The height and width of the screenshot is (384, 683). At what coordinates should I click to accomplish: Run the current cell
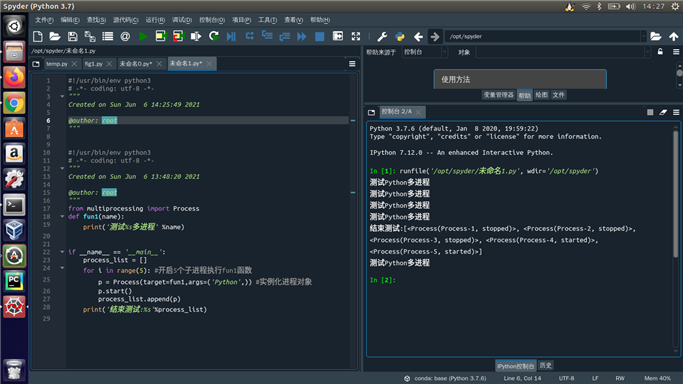(161, 37)
